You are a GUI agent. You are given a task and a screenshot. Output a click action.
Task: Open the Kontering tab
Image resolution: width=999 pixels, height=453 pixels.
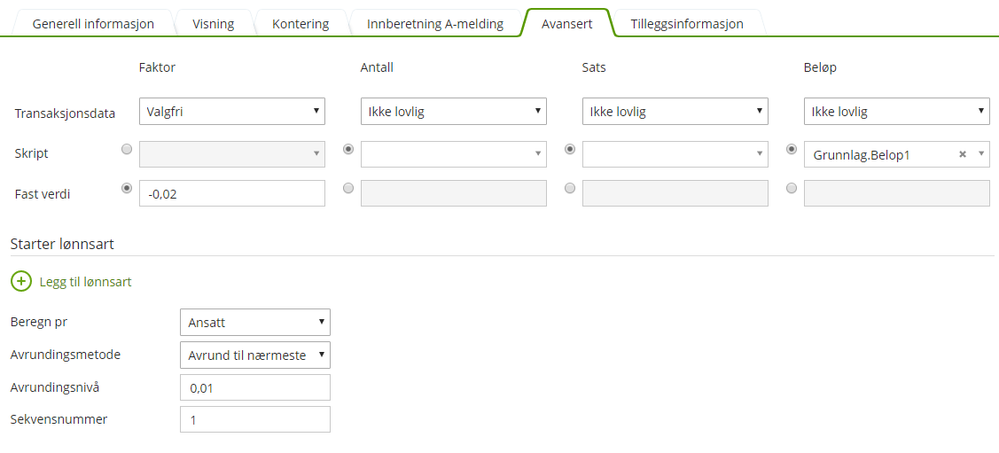(x=300, y=24)
